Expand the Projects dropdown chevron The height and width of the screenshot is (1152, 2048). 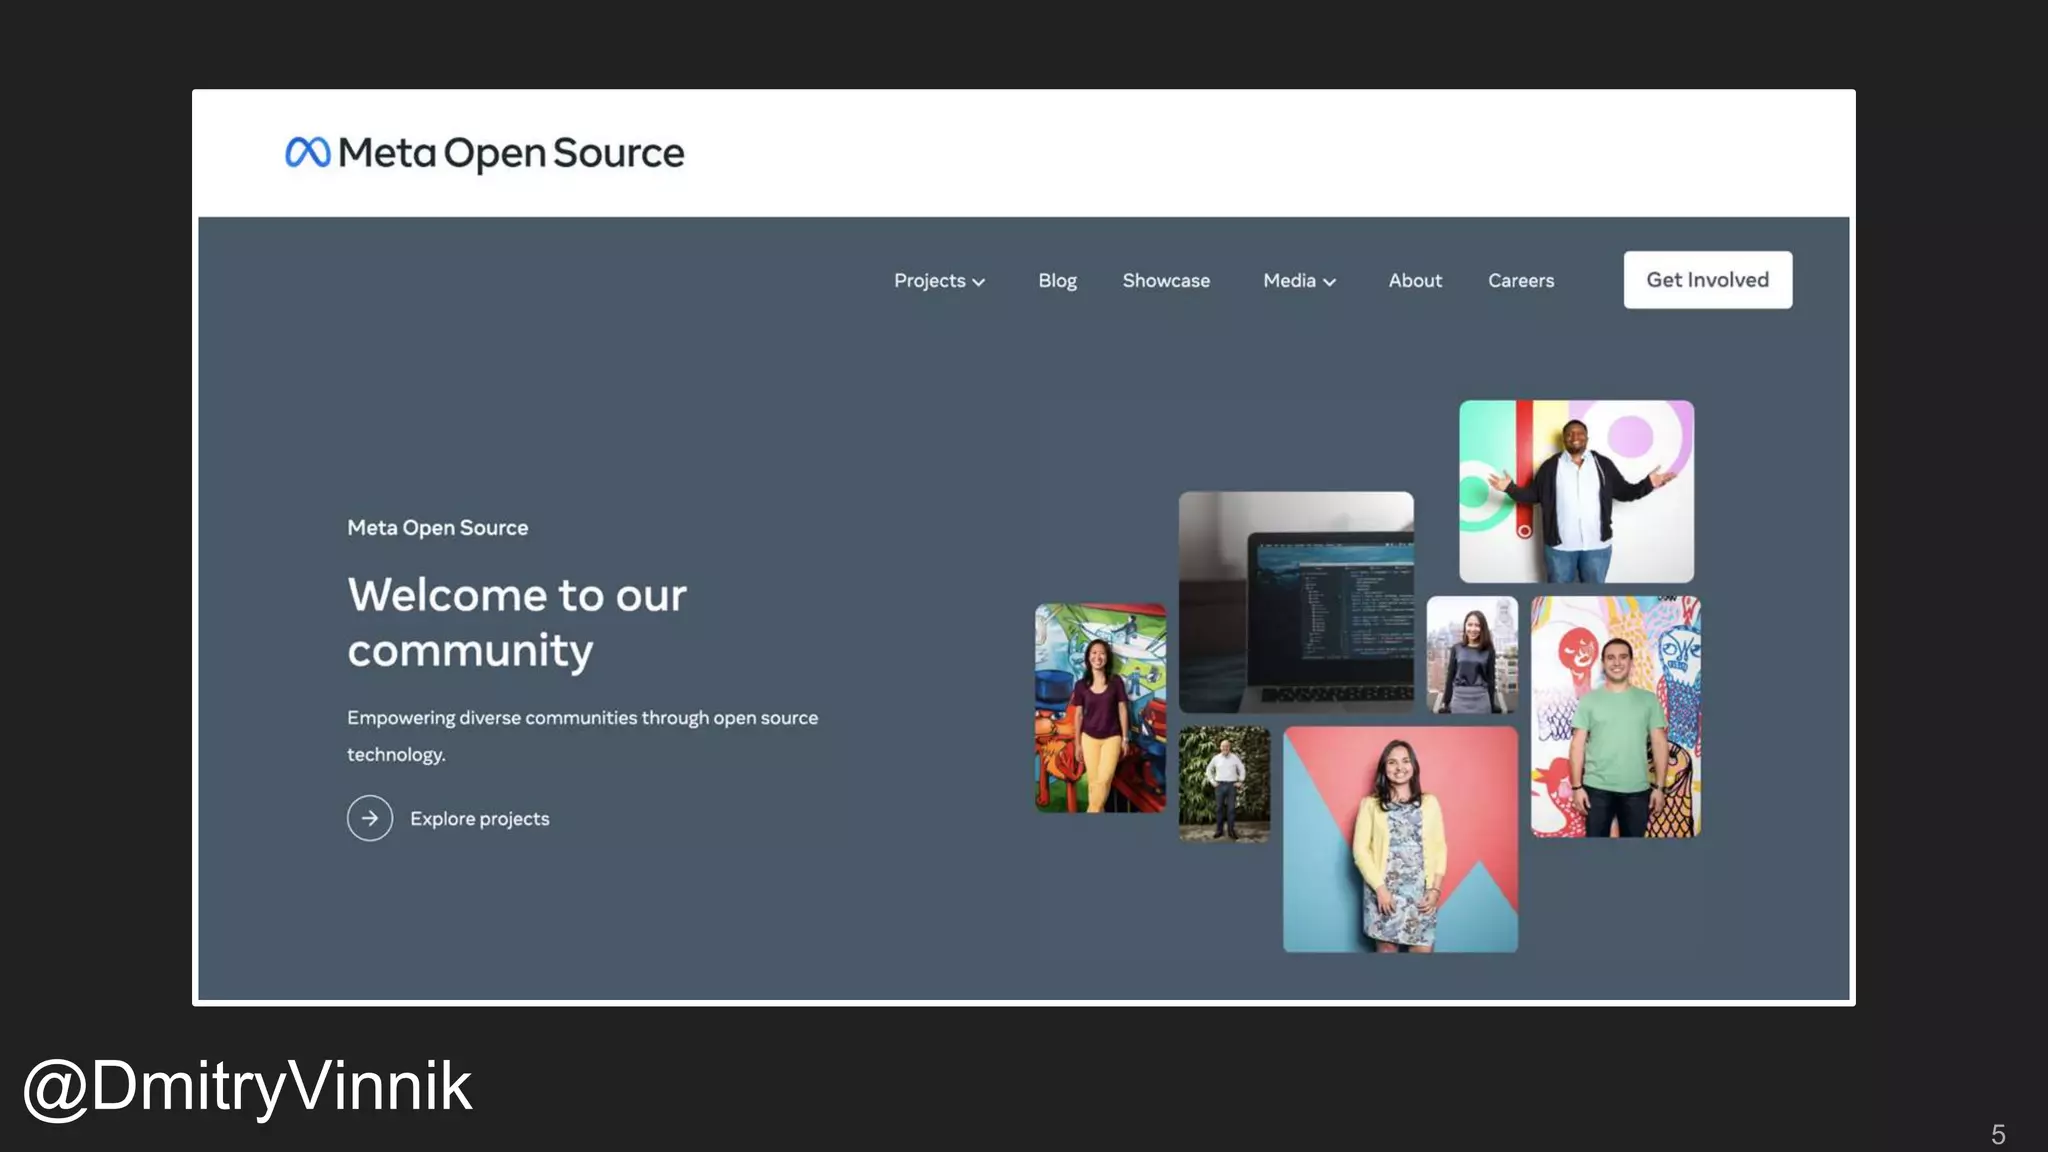click(x=979, y=282)
